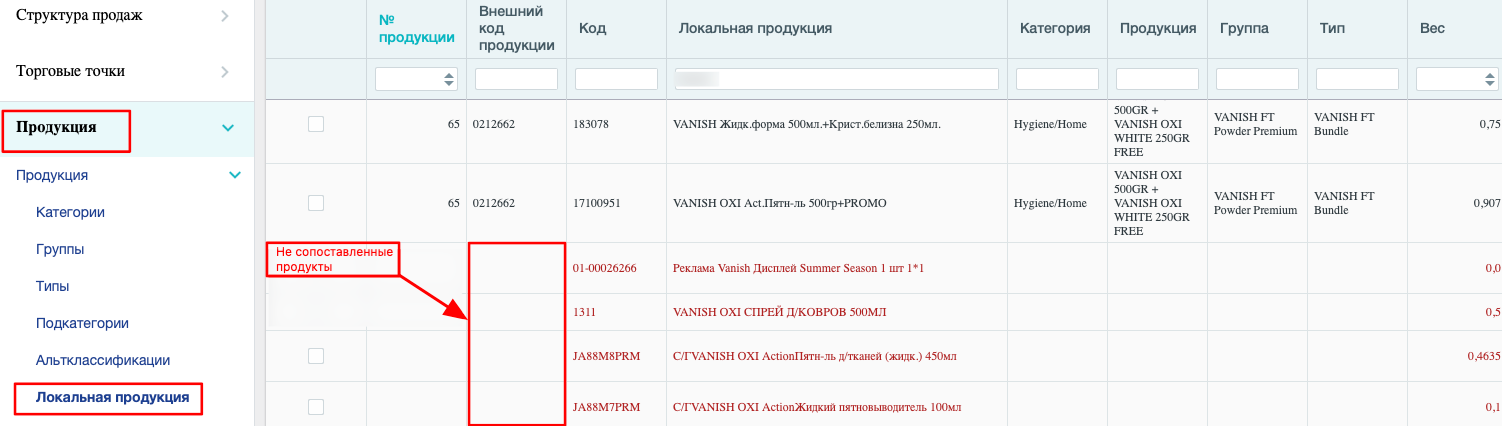Click С/Г VANISH OXI ActionЖидкий пятновыводитель 100мл
Screen dimensions: 1502x426
tap(817, 406)
